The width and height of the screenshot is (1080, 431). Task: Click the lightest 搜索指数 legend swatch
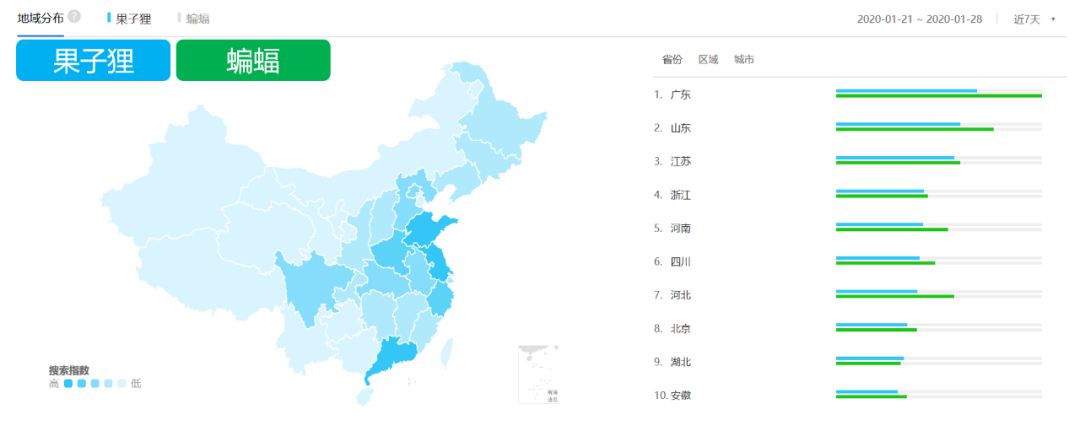point(121,383)
